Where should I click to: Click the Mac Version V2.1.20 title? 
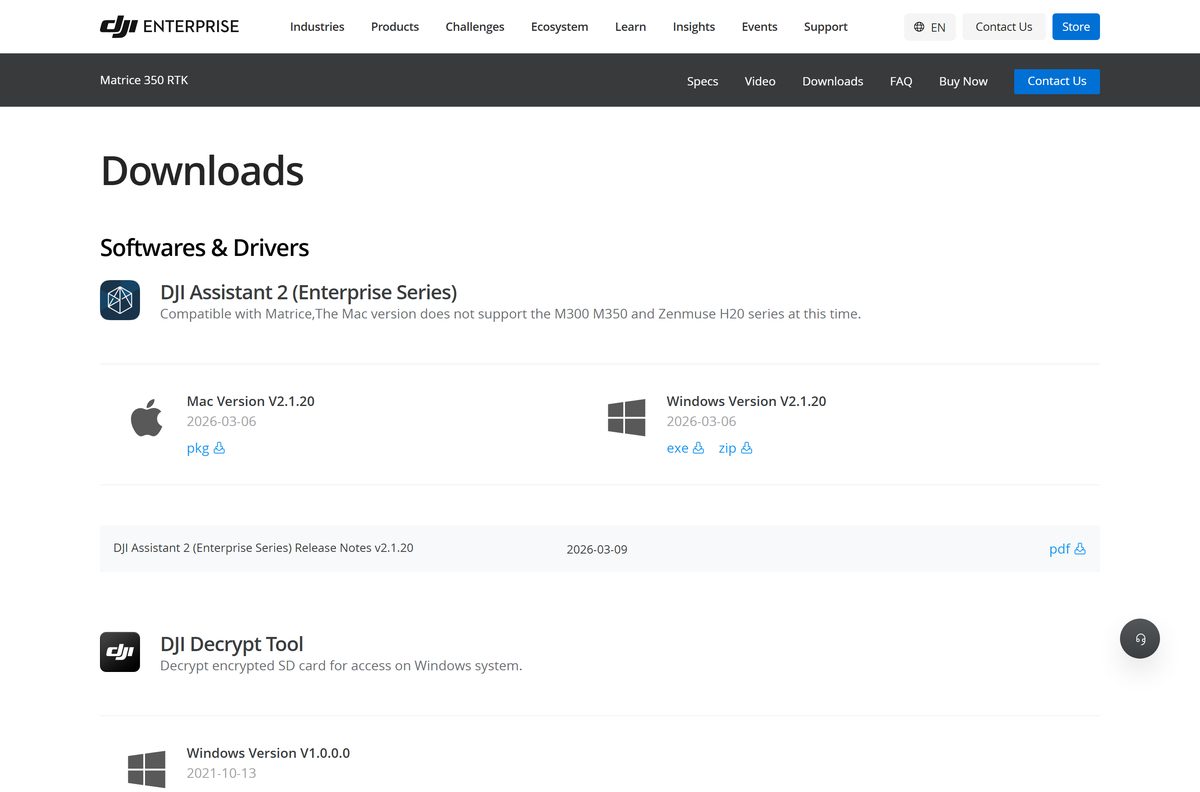(x=251, y=401)
